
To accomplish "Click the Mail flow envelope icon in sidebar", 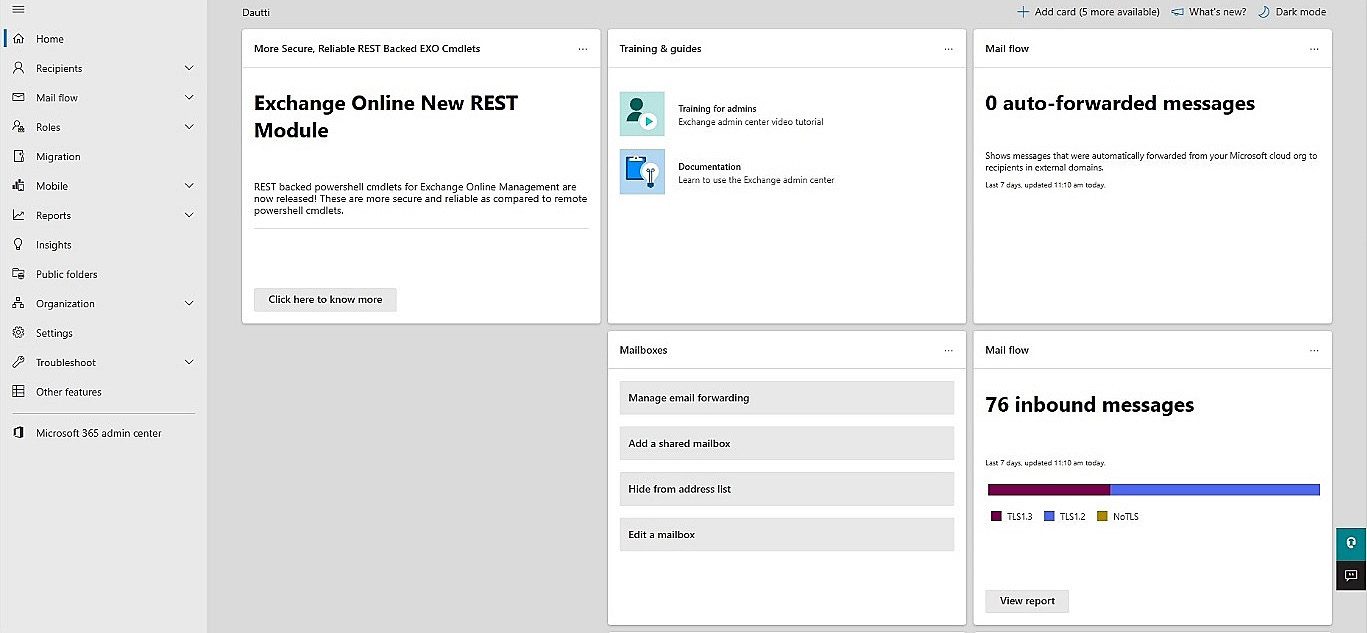I will pos(18,98).
